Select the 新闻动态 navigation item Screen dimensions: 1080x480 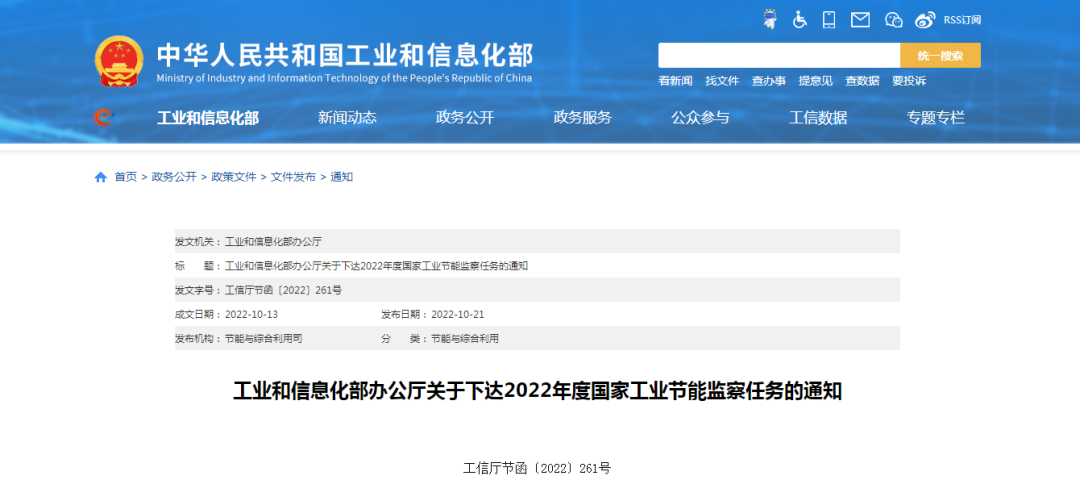(347, 118)
